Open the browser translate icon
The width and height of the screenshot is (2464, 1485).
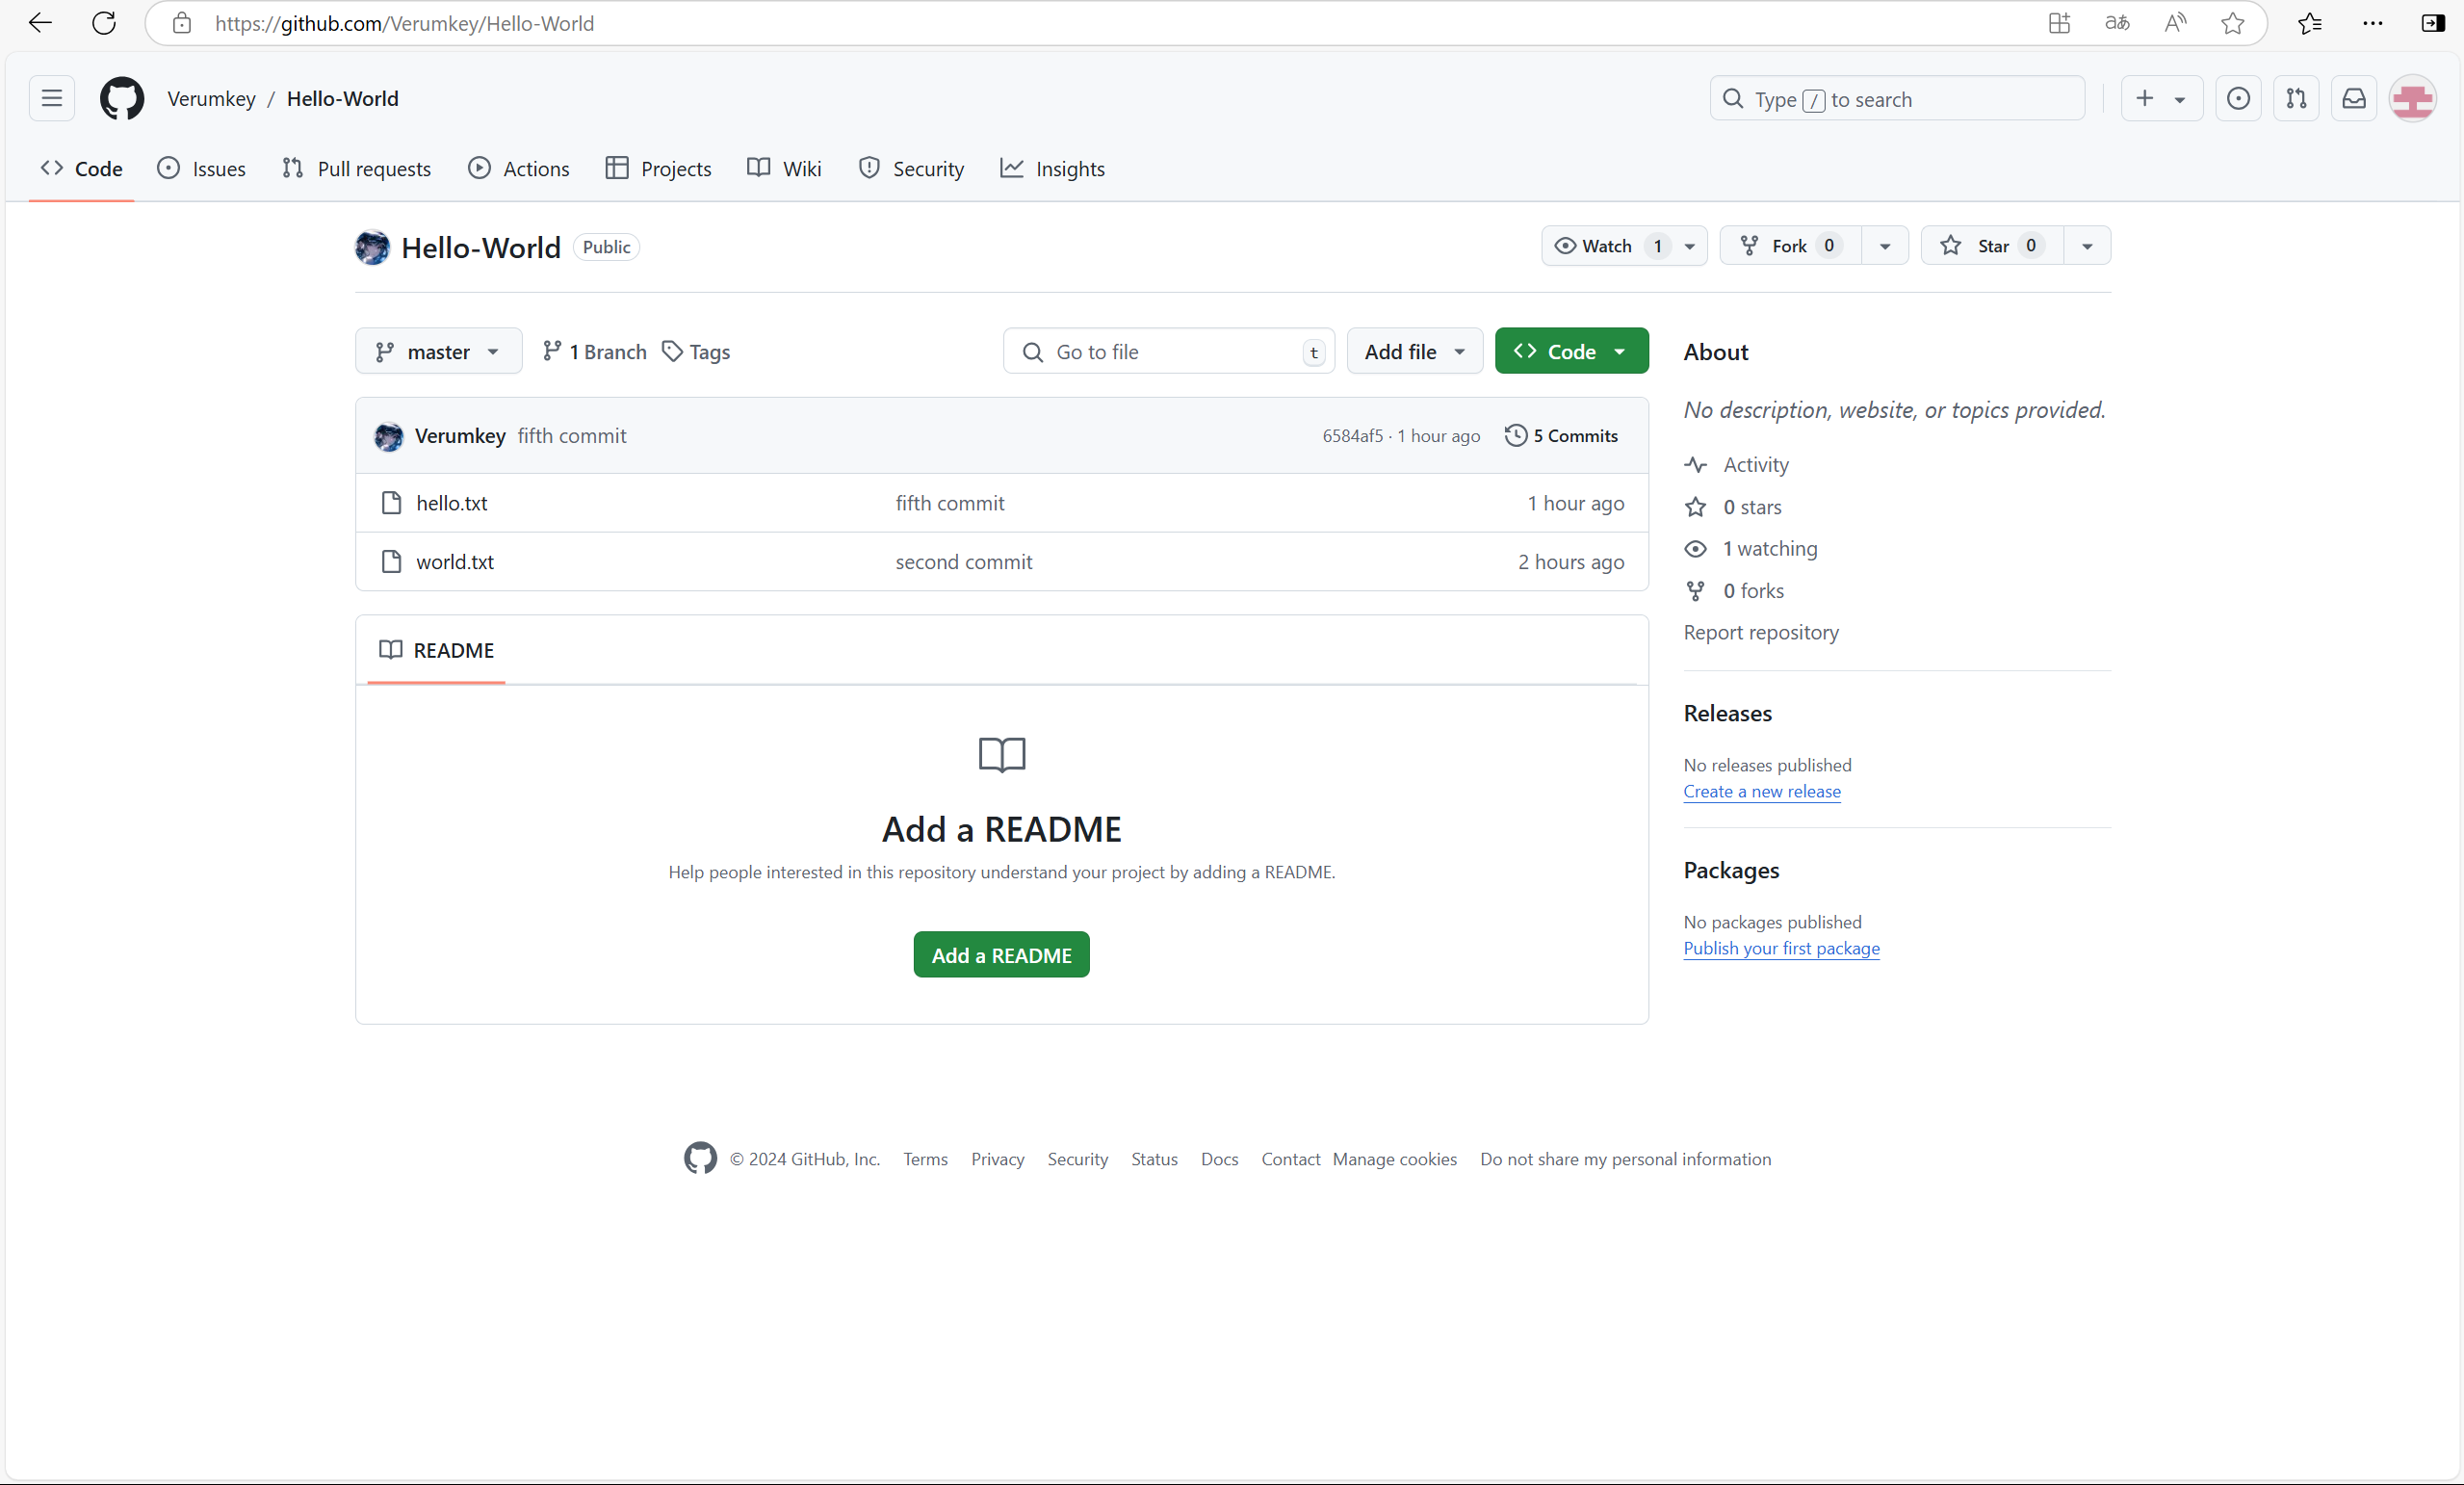2117,23
